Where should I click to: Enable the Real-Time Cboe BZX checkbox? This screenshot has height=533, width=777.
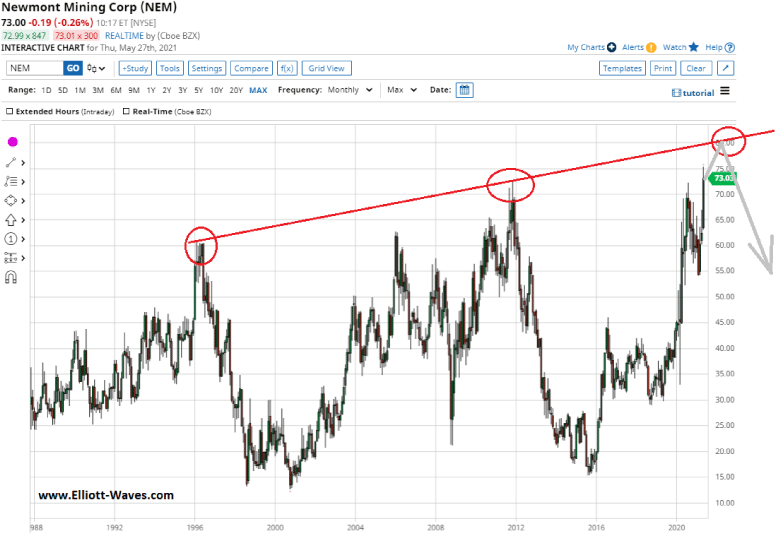[126, 111]
